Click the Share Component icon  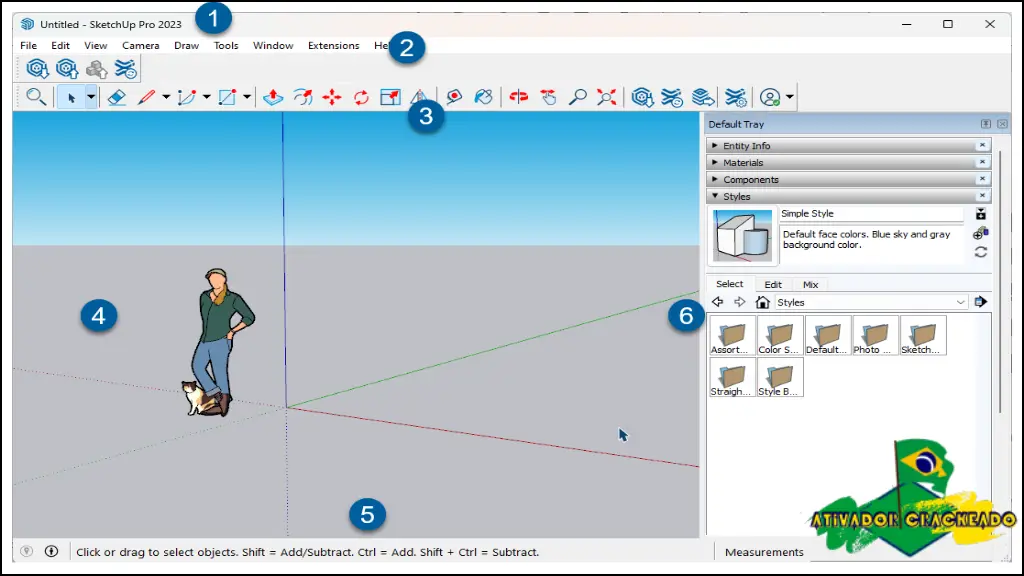(x=97, y=69)
